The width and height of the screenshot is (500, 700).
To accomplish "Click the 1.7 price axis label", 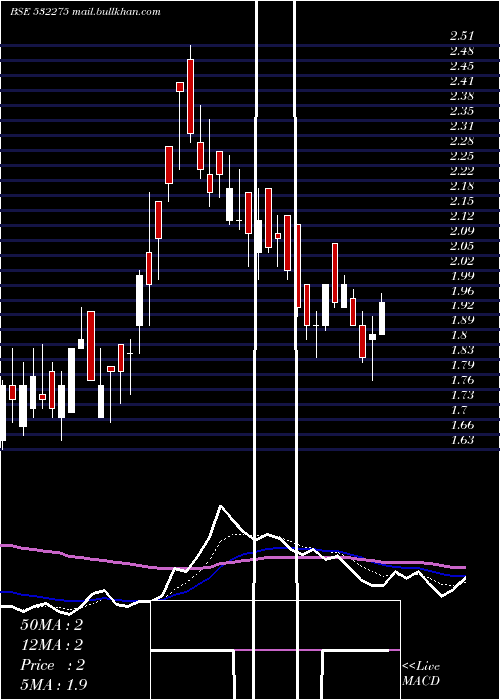I will pos(458,410).
